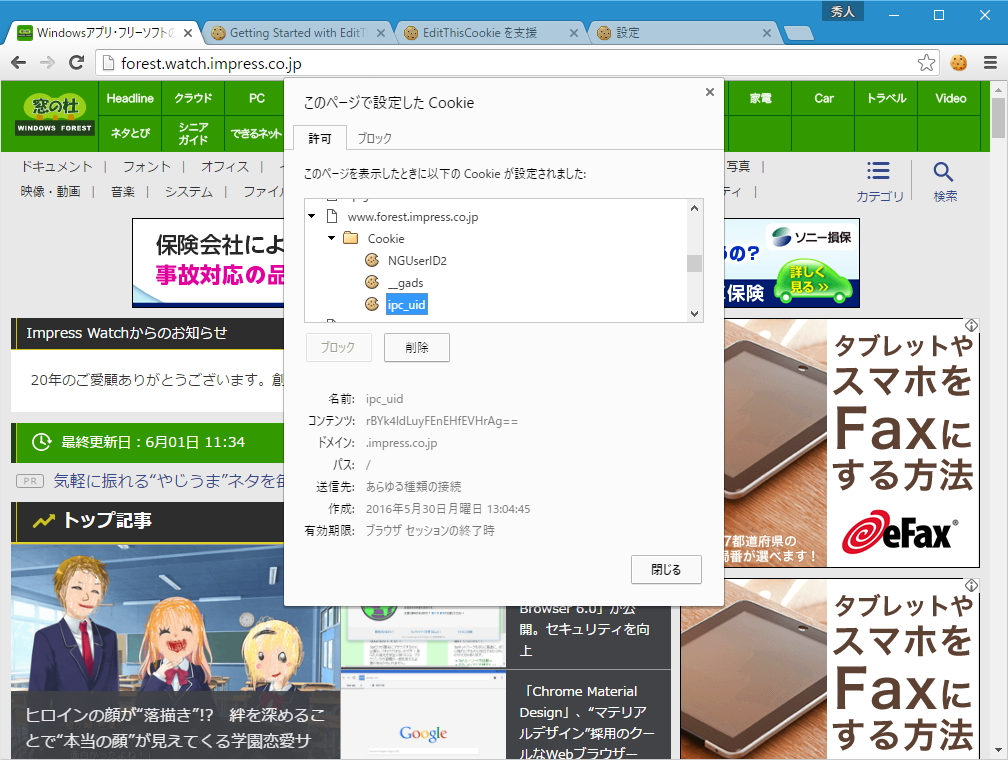Open the シニアガイド navigation item
The height and width of the screenshot is (760, 1008).
[193, 133]
